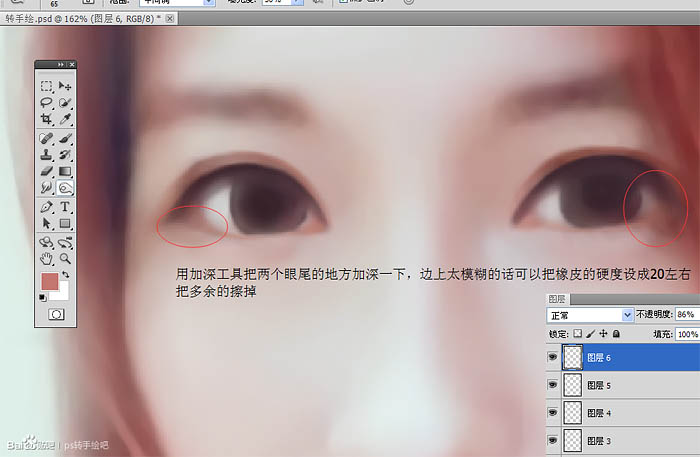
Task: Open the exposure slider arrow in options bar
Action: (x=297, y=2)
